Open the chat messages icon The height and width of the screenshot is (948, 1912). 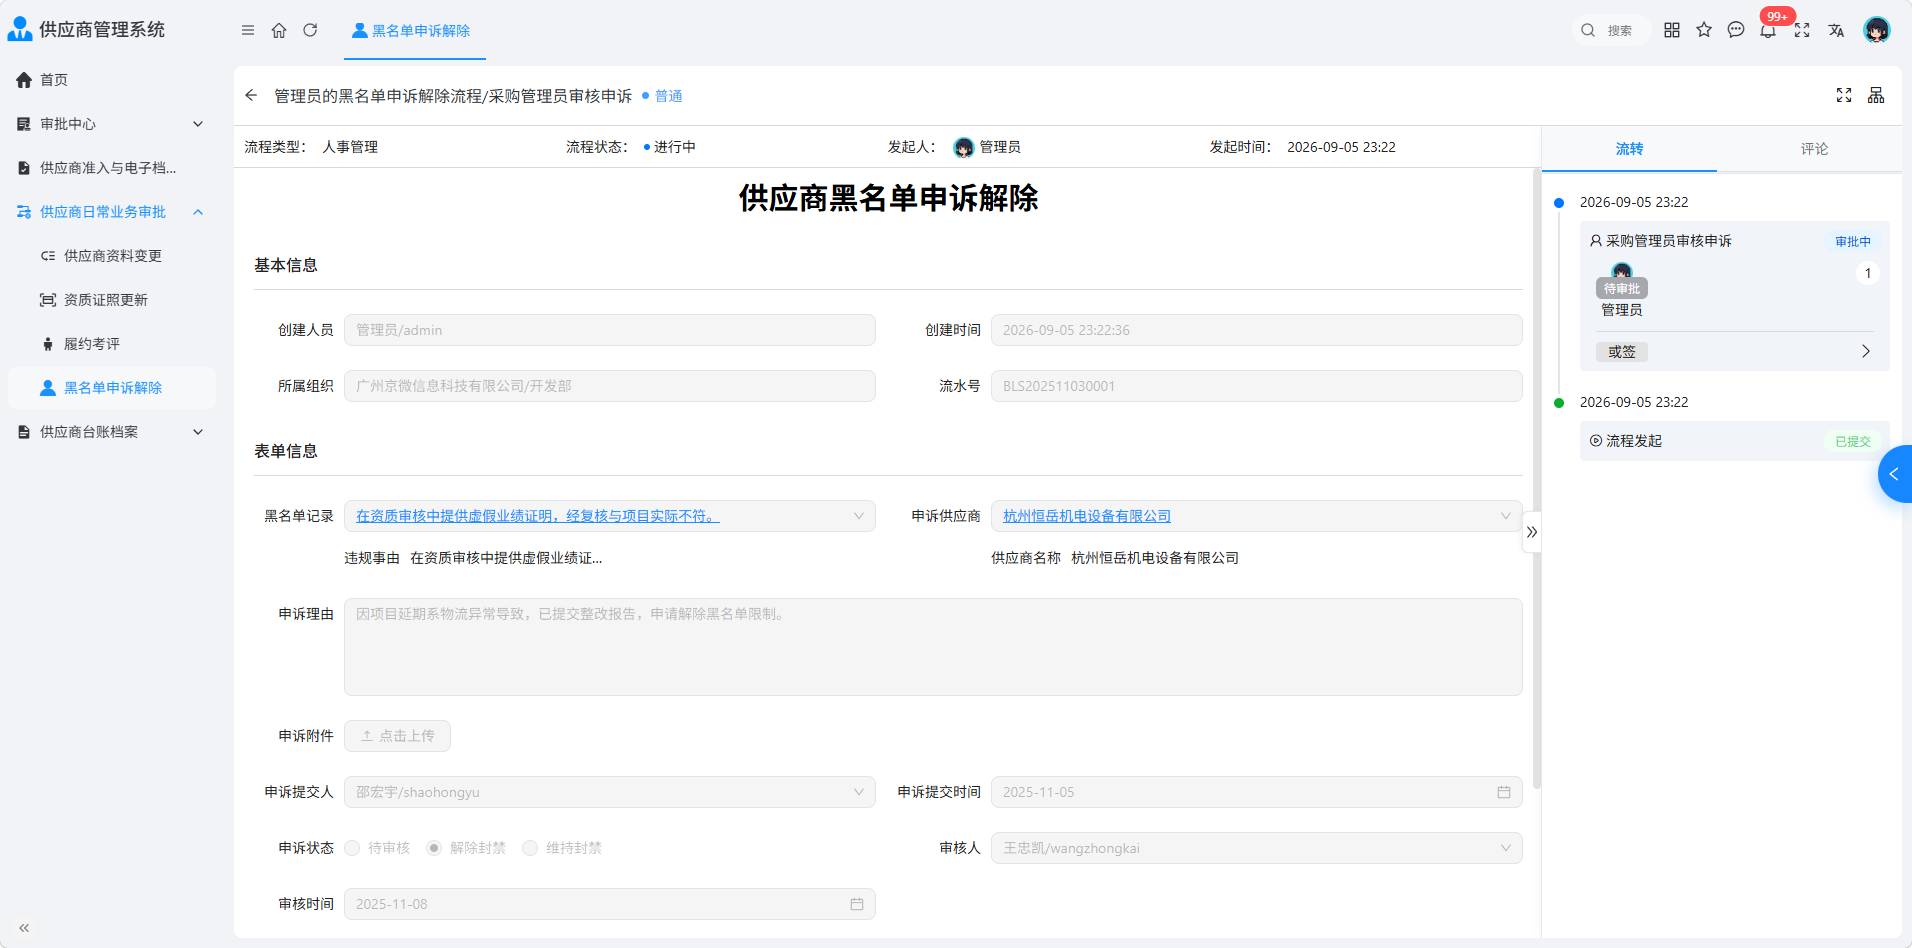coord(1736,30)
